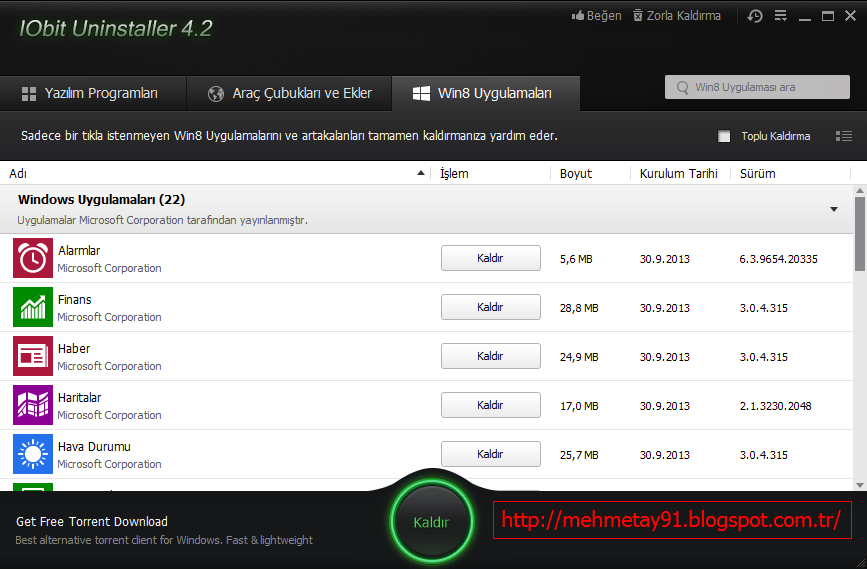This screenshot has height=569, width=867.
Task: Click the 25,7 MB size value
Action: (x=579, y=455)
